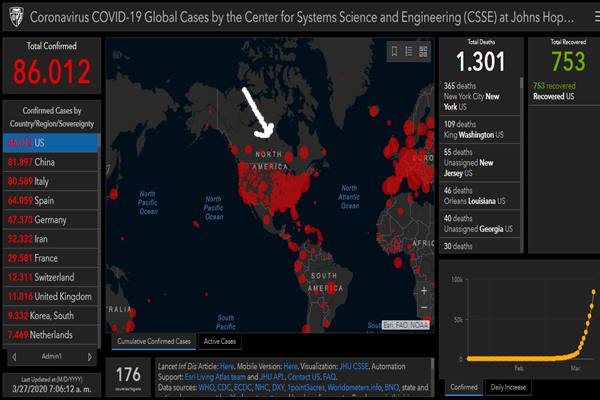Show the Daily Increase chart tab

click(508, 387)
